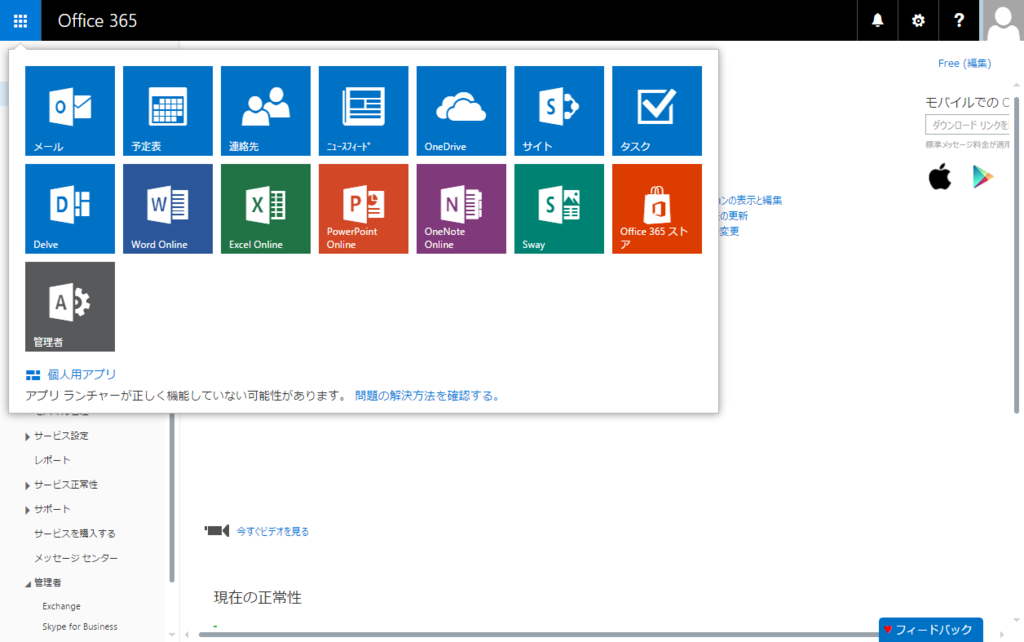Viewport: 1024px width, 642px height.
Task: Open the user profile avatar
Action: [1002, 20]
